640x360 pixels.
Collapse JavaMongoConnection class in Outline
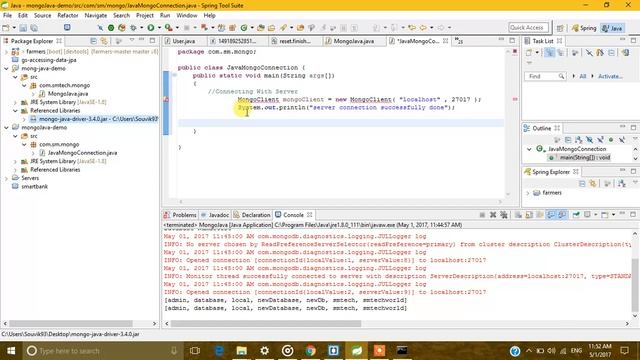529,149
